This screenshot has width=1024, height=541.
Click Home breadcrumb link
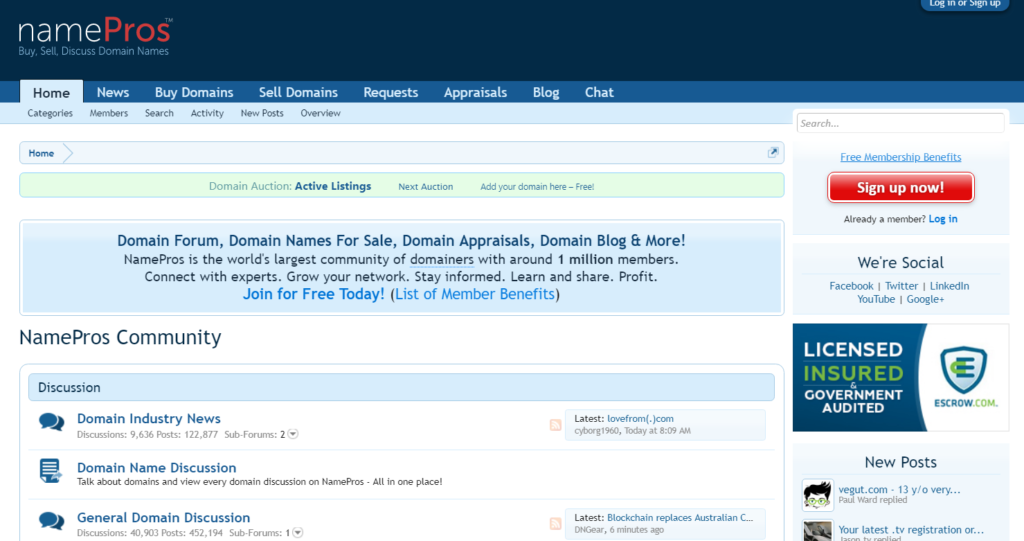[x=41, y=153]
